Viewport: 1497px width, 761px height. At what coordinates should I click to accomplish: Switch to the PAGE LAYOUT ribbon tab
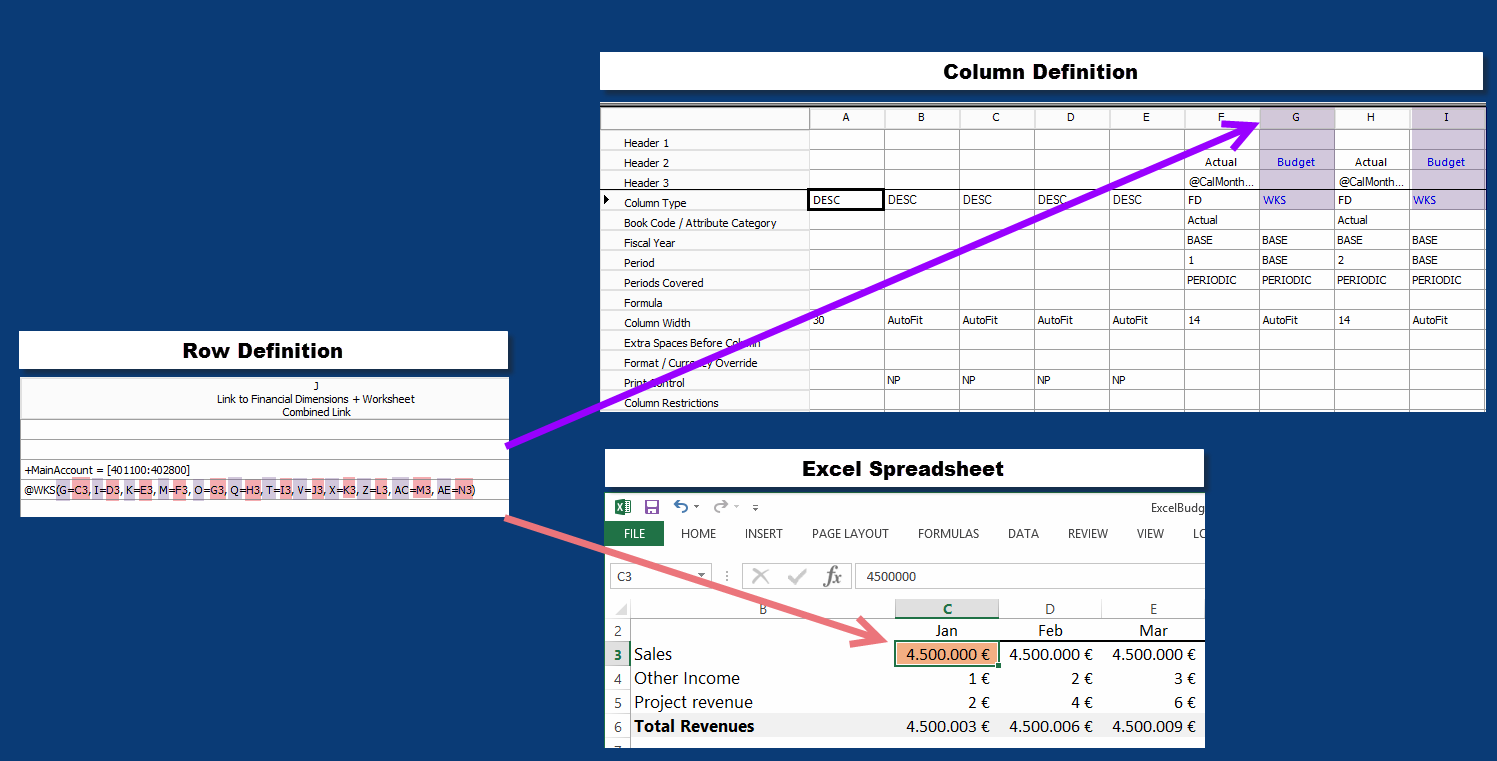pyautogui.click(x=850, y=534)
